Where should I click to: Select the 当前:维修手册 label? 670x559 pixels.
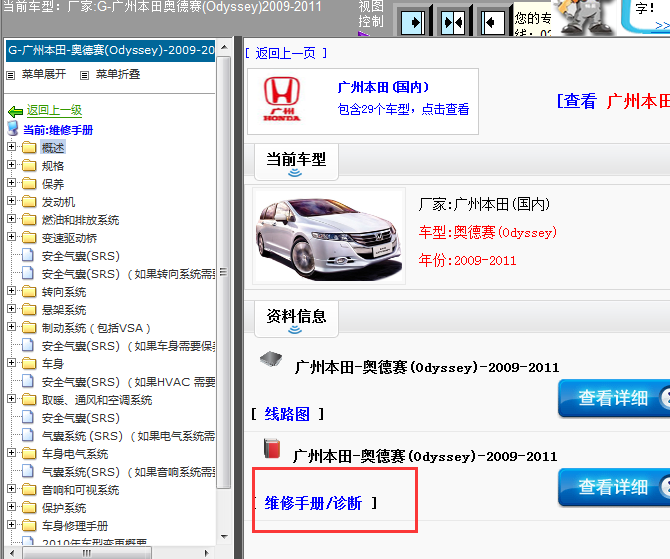click(x=58, y=130)
